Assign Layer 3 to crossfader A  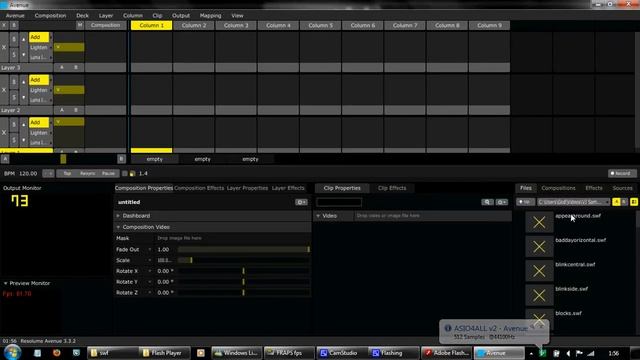(62, 67)
